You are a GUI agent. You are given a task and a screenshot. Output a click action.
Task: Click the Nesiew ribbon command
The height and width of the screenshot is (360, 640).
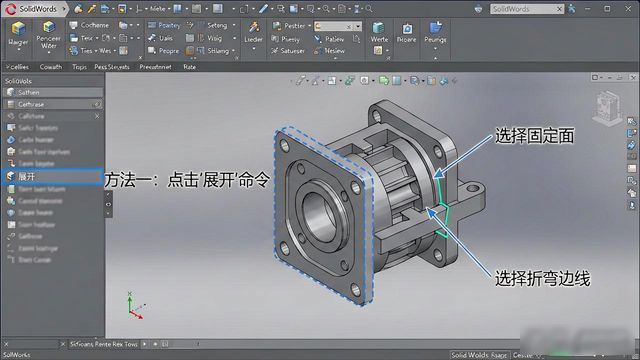[x=329, y=51]
